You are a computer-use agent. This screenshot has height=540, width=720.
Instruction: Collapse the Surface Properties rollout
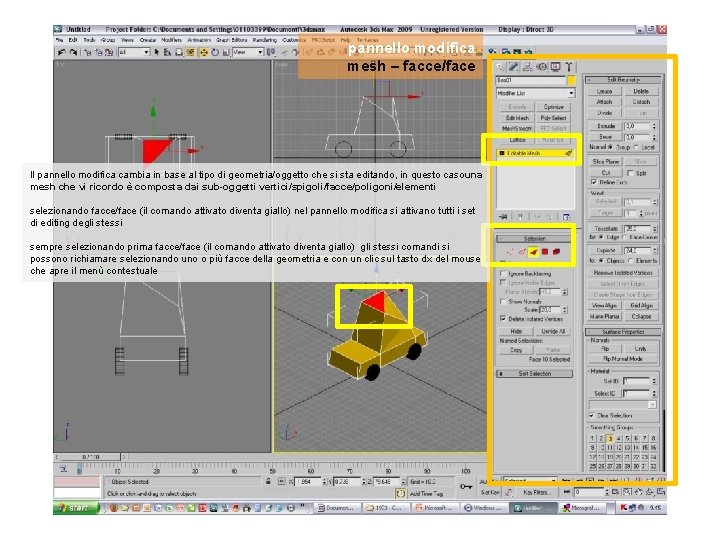coord(624,332)
